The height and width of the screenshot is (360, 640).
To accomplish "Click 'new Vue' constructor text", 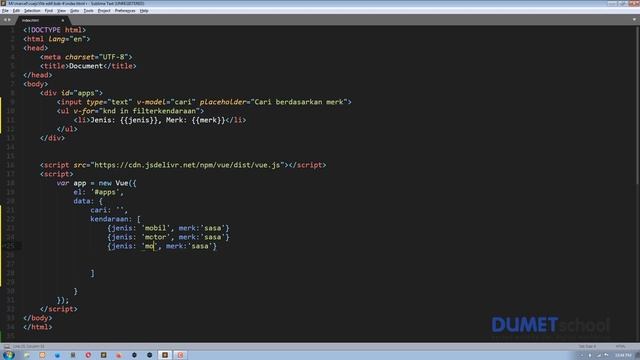I will click(x=113, y=183).
